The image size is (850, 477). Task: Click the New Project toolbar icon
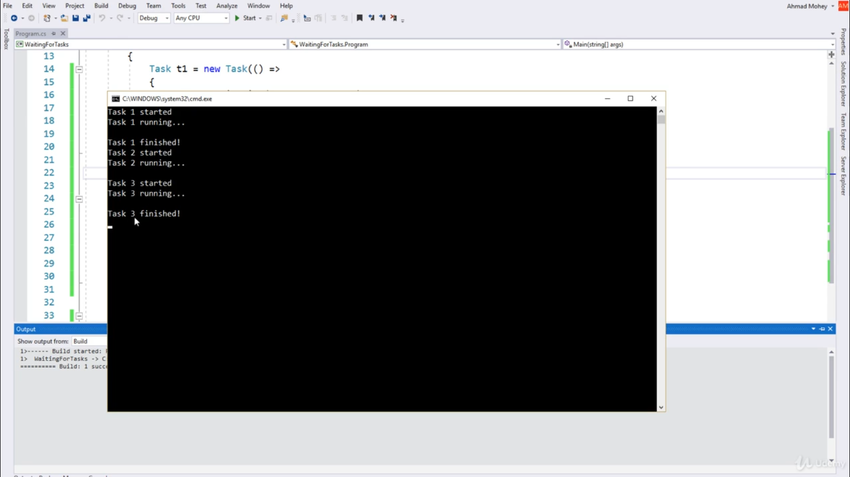click(x=47, y=18)
